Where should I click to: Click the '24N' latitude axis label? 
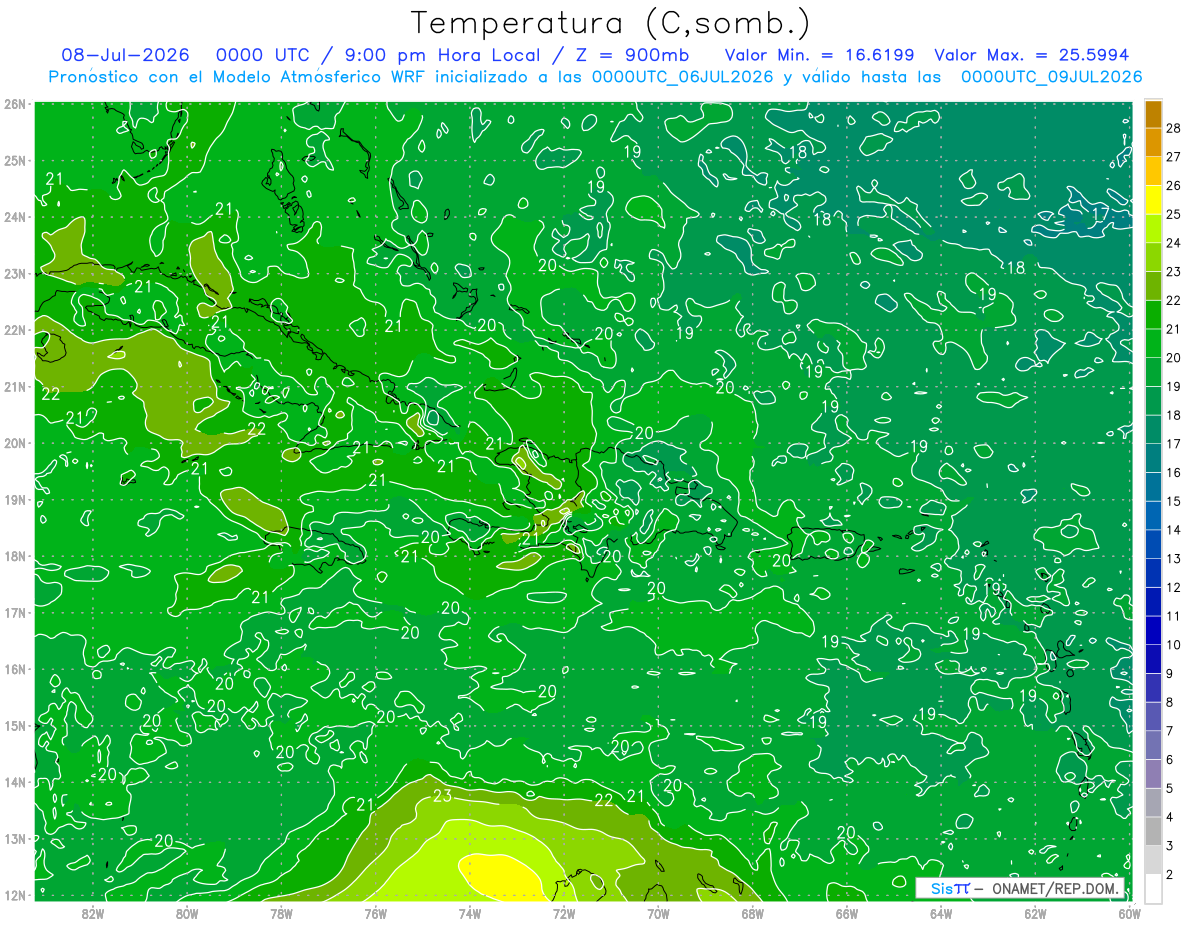tap(17, 216)
